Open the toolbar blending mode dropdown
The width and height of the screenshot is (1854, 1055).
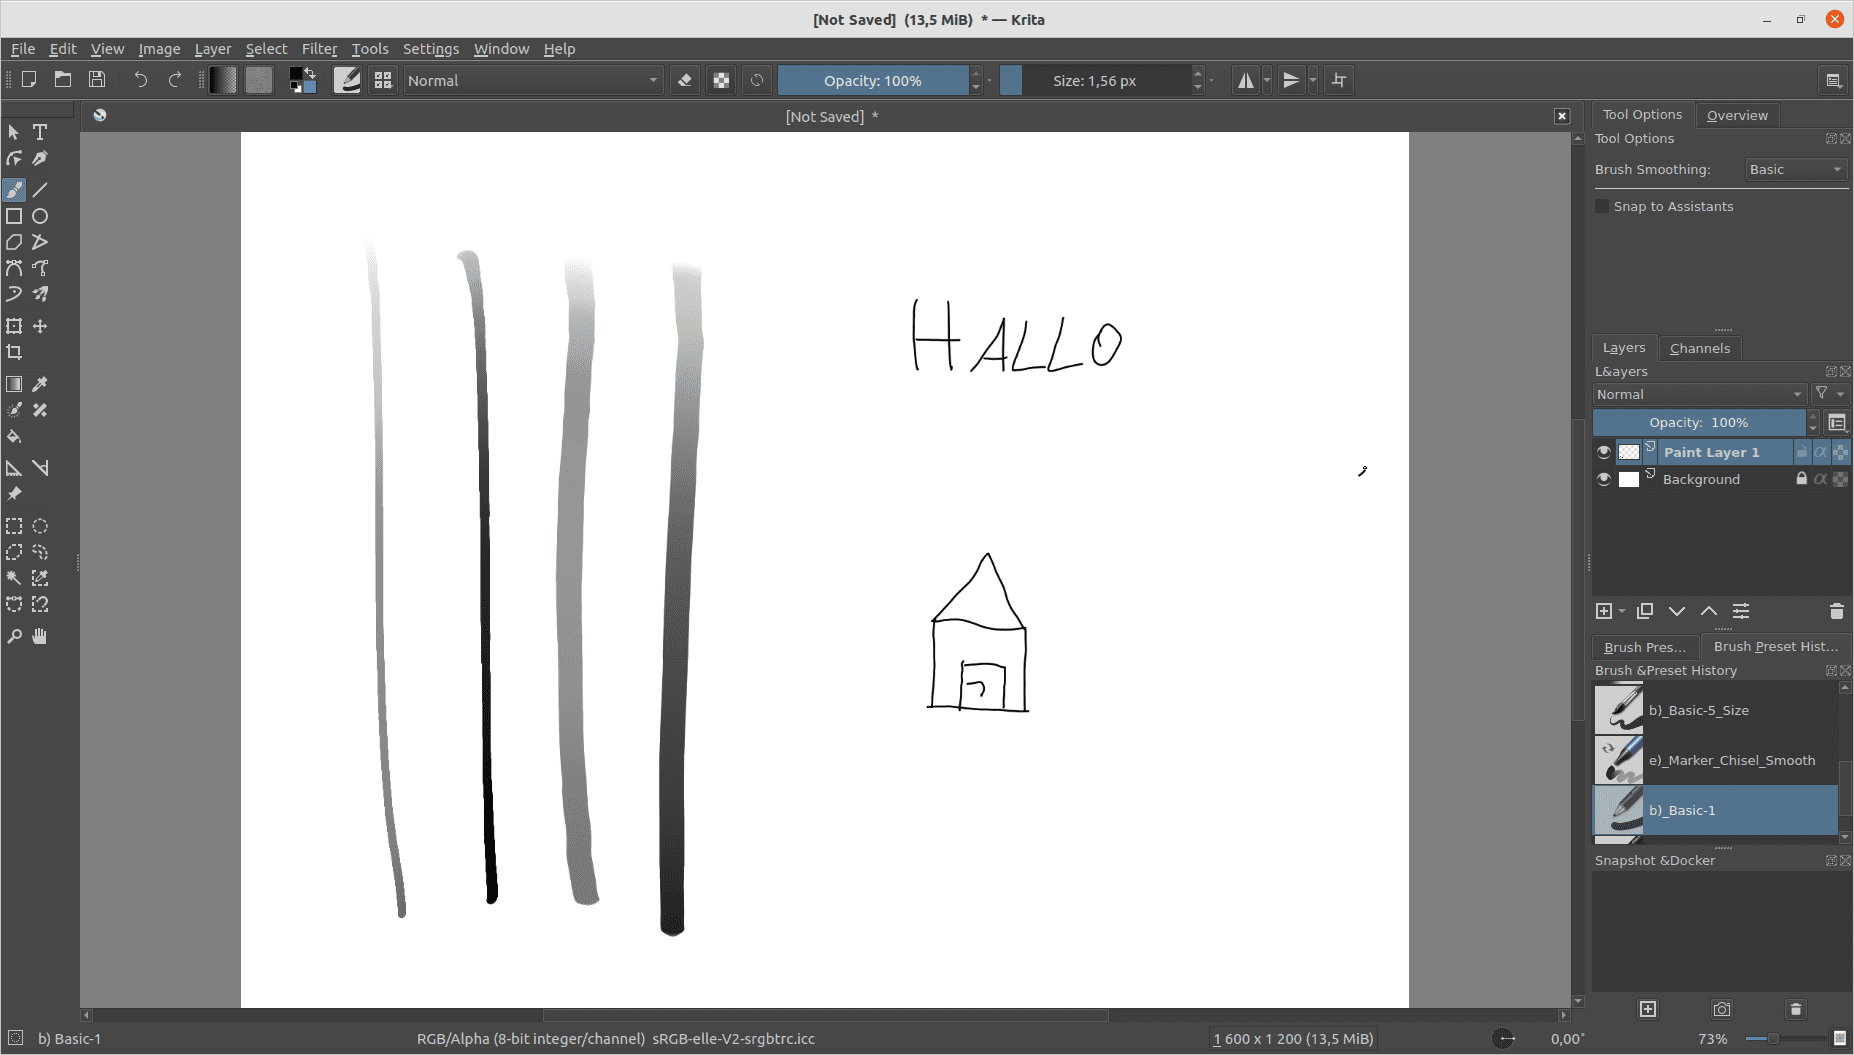coord(533,81)
